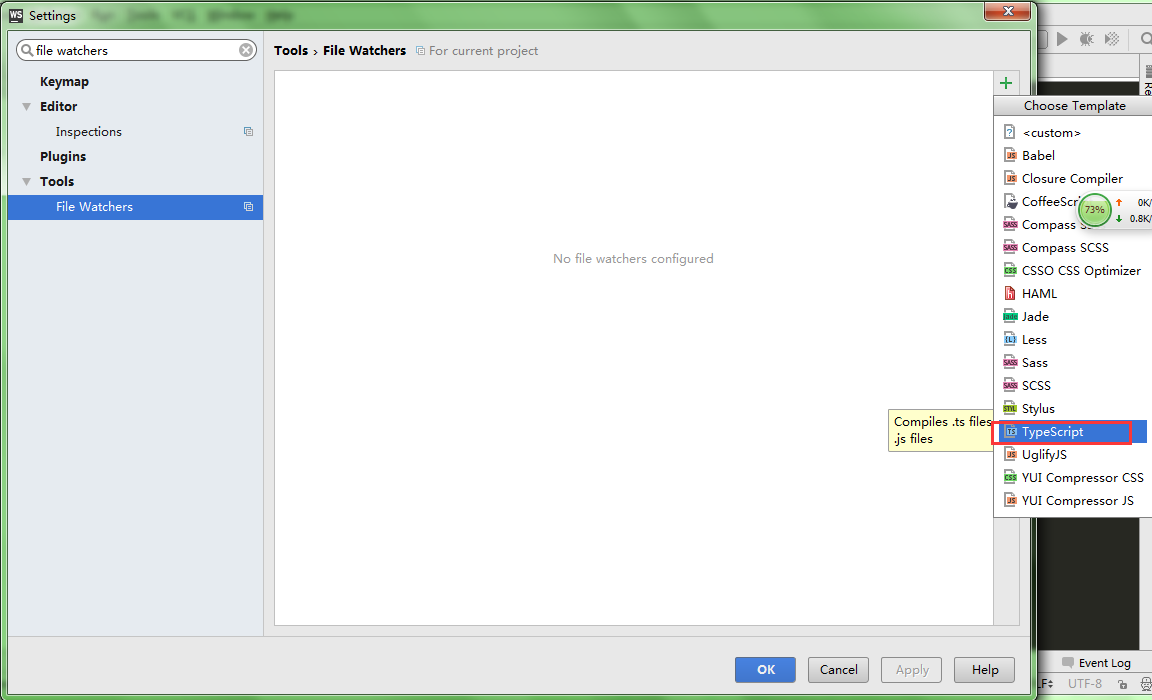
Task: Choose the TypeScript template
Action: 1070,432
